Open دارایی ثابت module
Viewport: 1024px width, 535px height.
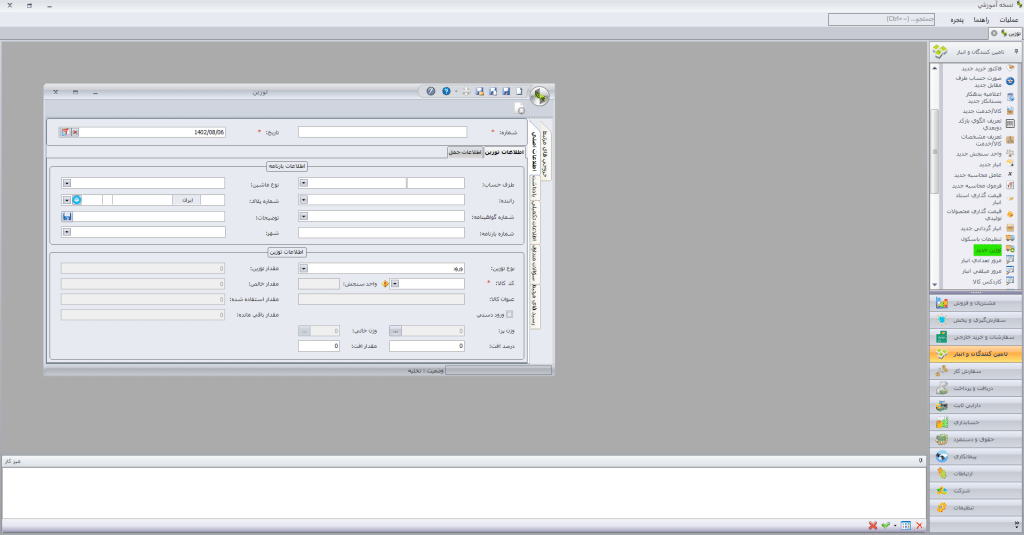[976, 405]
